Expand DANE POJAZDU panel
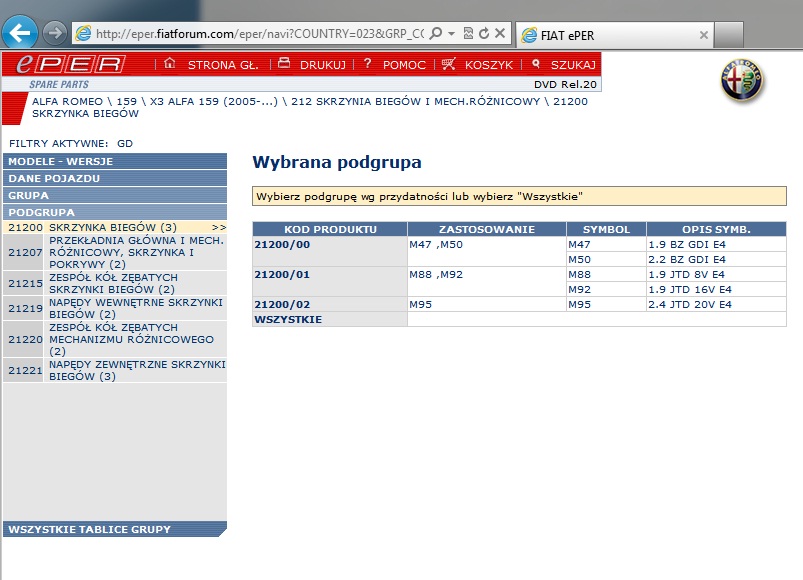803x580 pixels. 115,178
